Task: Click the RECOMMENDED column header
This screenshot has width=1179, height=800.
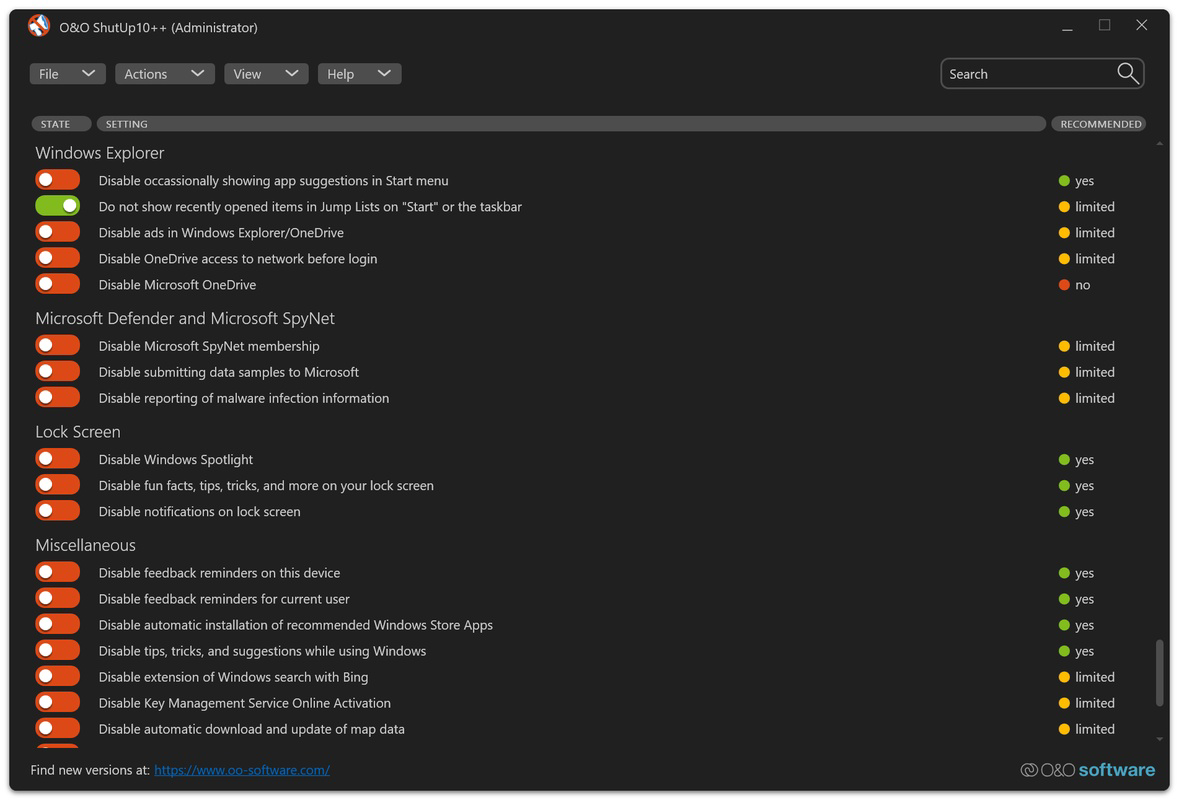Action: 1099,124
